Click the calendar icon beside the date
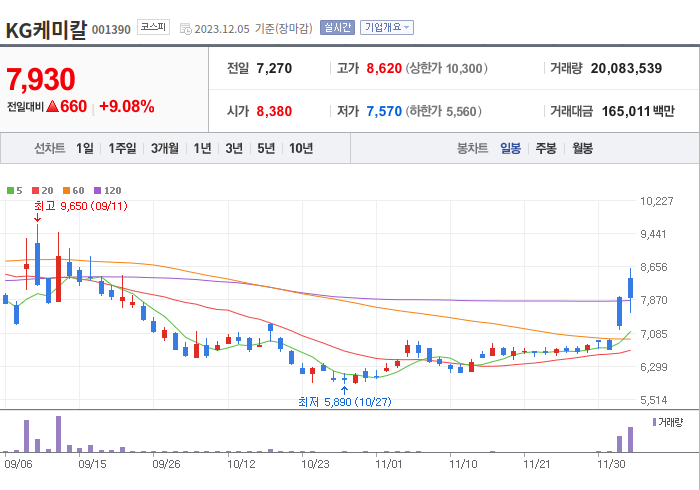The image size is (700, 490). coord(185,29)
